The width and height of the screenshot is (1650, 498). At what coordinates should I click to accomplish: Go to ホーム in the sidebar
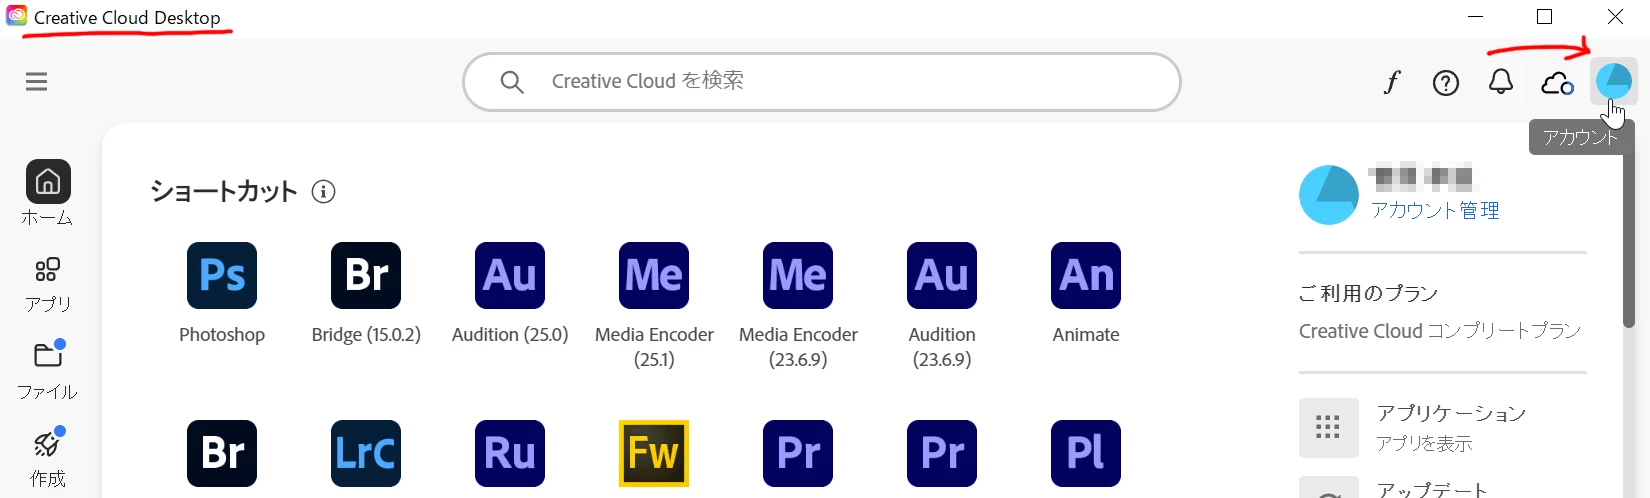coord(48,193)
